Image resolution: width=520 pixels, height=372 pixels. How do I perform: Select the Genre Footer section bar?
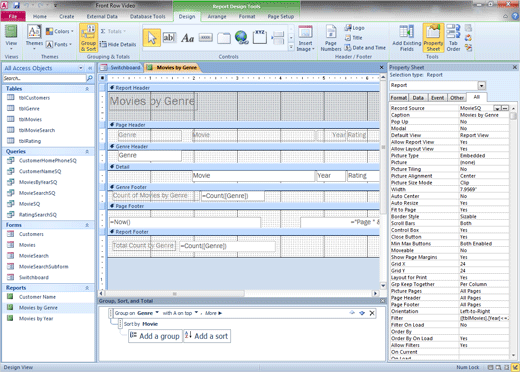(244, 187)
